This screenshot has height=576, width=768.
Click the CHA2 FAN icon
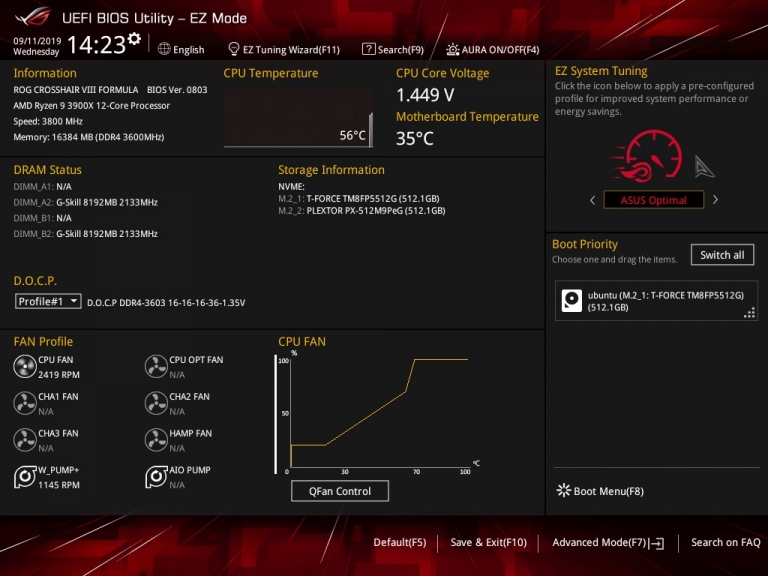click(156, 403)
